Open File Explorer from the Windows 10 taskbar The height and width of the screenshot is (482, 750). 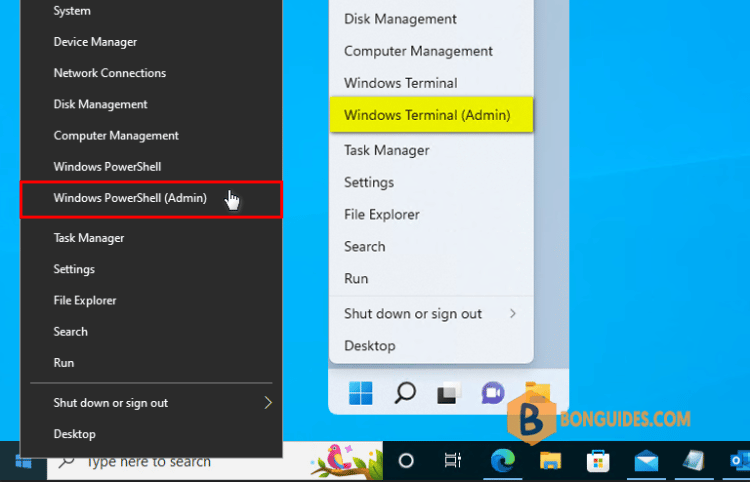(x=550, y=461)
